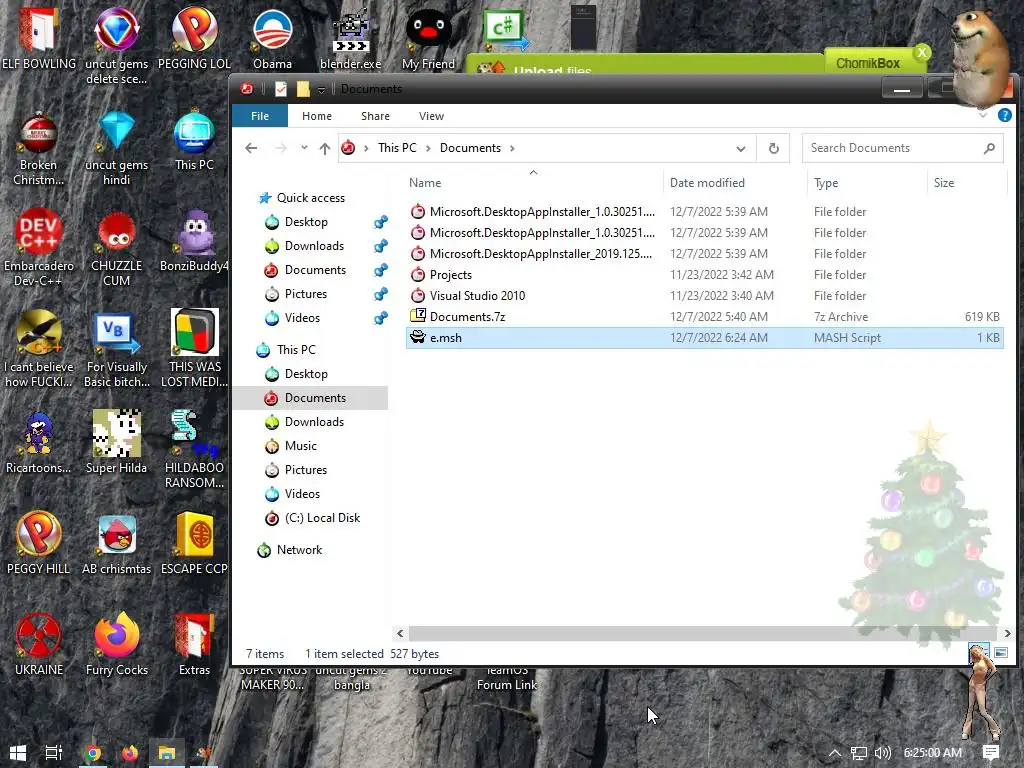
Task: Open Firefox from the taskbar
Action: 129,753
